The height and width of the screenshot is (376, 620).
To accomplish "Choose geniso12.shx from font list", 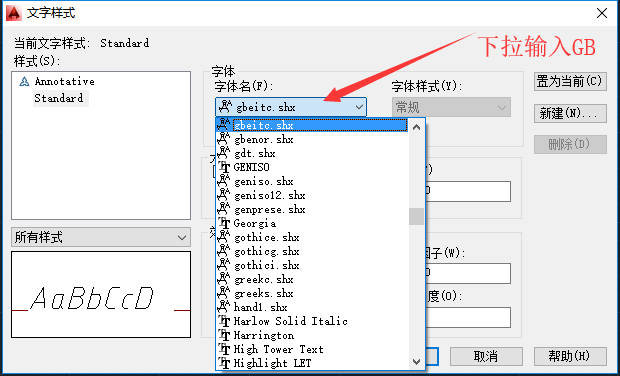I will click(x=312, y=195).
